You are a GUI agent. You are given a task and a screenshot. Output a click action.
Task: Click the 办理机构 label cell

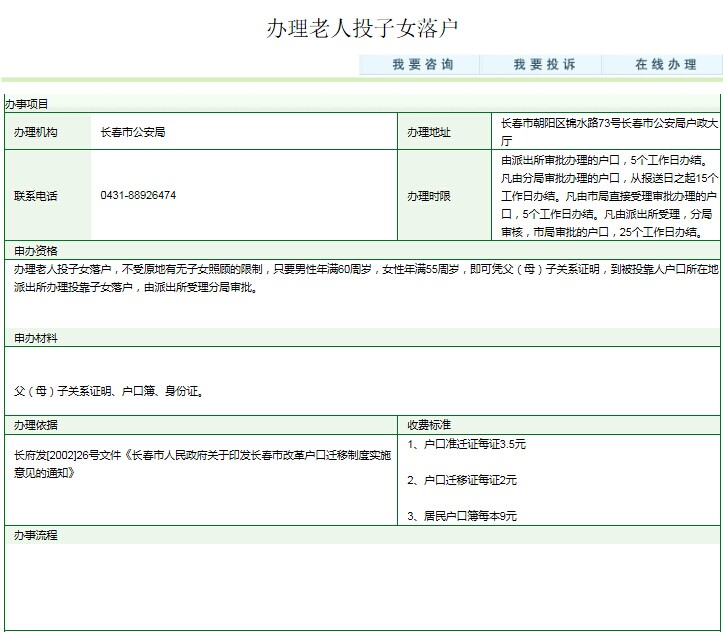(48, 132)
